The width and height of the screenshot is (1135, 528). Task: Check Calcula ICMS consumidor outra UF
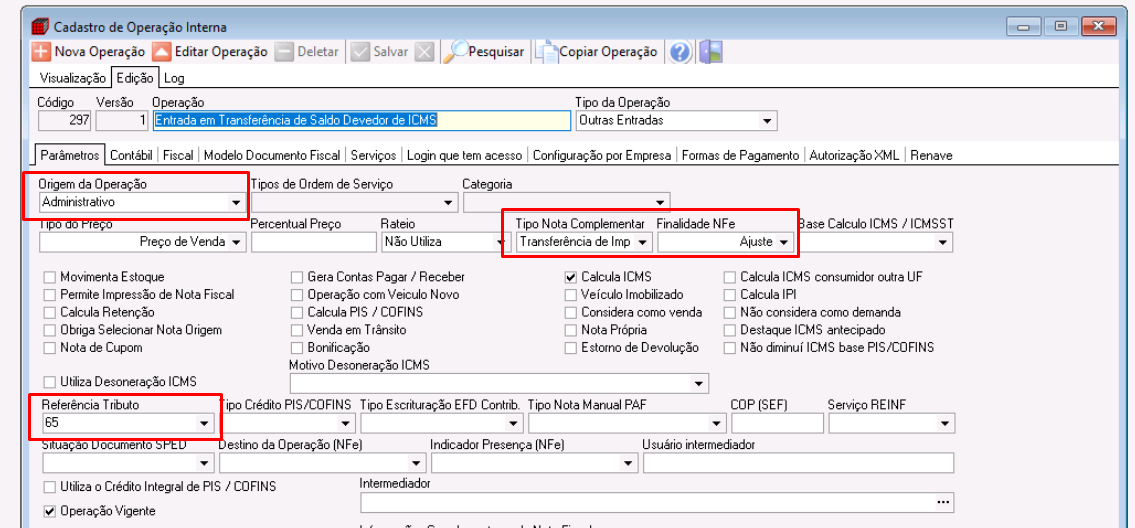click(x=730, y=277)
